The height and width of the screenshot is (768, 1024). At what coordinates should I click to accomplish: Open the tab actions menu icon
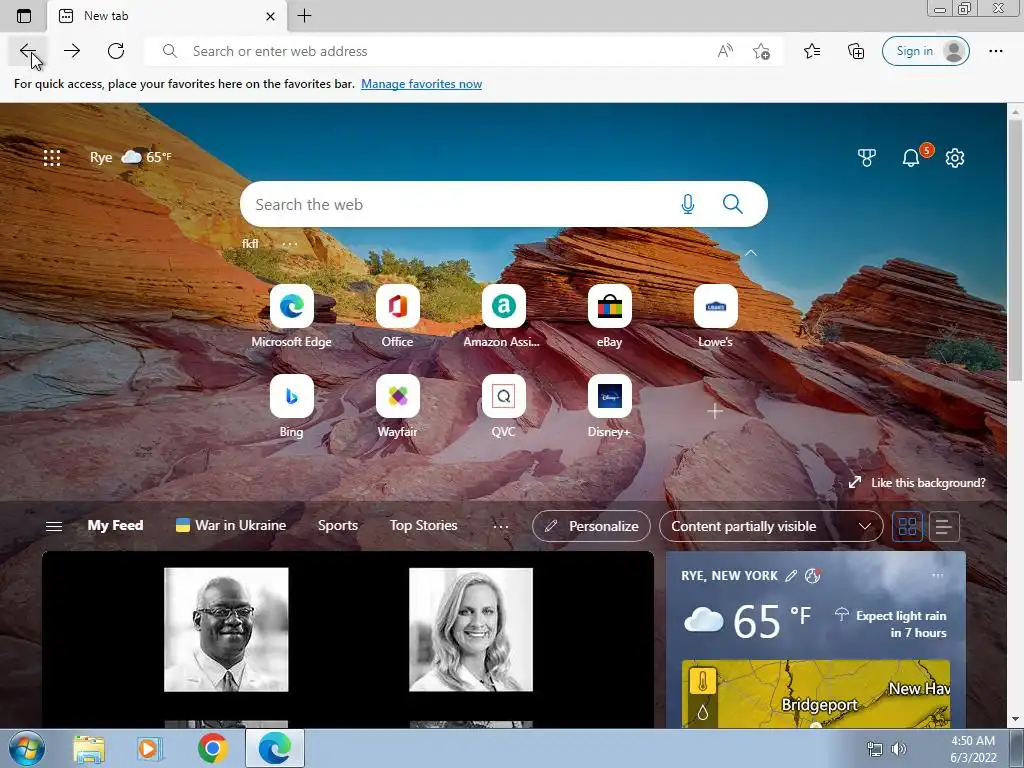pyautogui.click(x=24, y=16)
